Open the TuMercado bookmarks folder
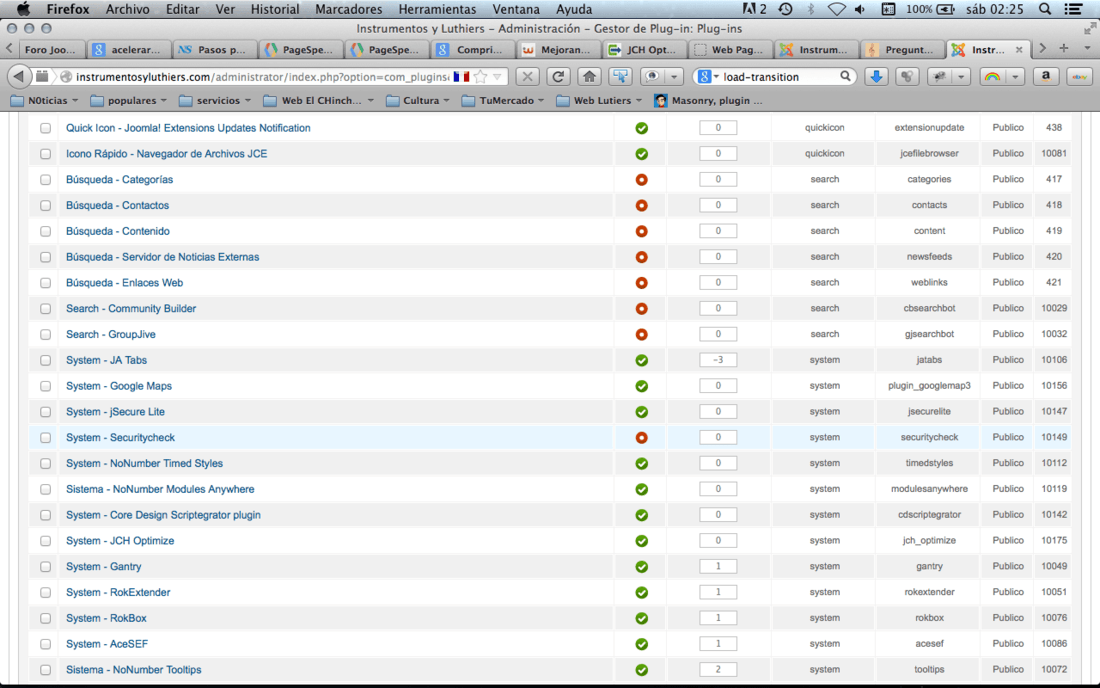1100x688 pixels. click(503, 101)
